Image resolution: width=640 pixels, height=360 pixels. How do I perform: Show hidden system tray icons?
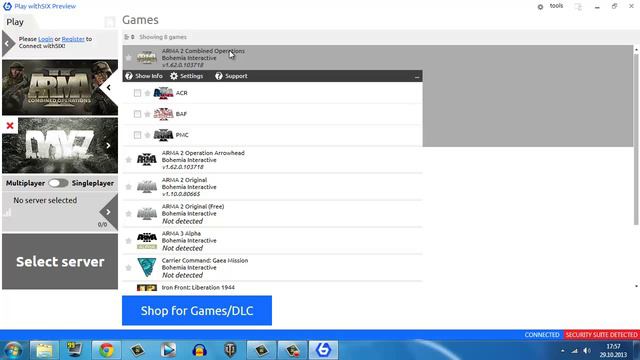pos(562,351)
